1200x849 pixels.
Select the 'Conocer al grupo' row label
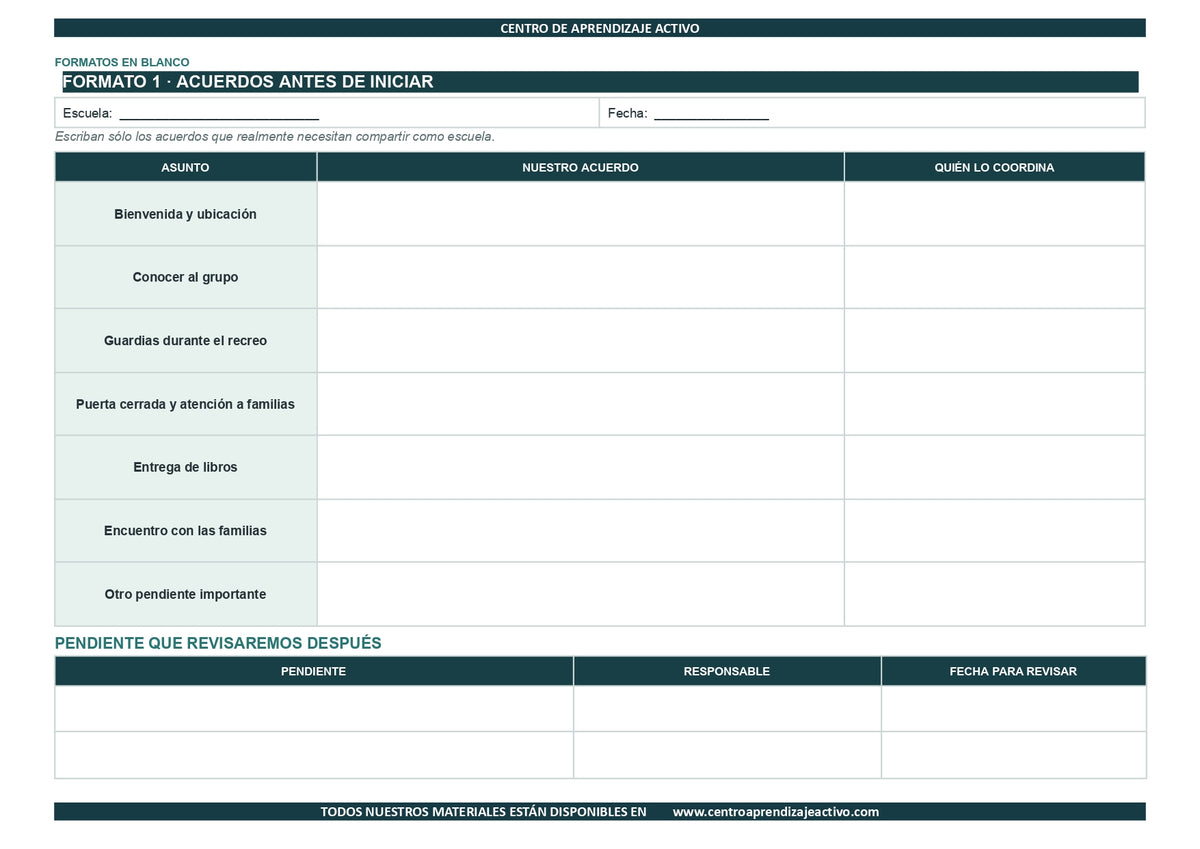(186, 277)
